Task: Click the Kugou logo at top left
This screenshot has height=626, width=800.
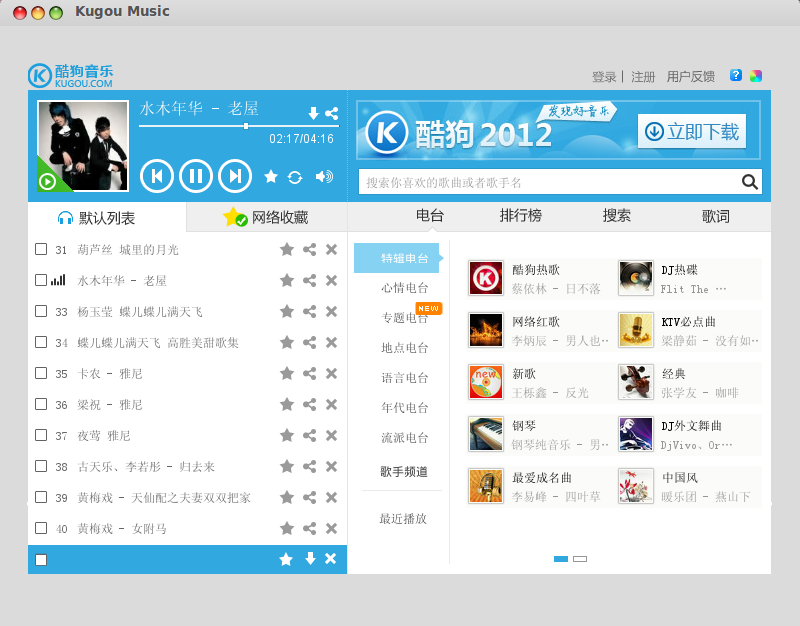Action: pyautogui.click(x=70, y=76)
